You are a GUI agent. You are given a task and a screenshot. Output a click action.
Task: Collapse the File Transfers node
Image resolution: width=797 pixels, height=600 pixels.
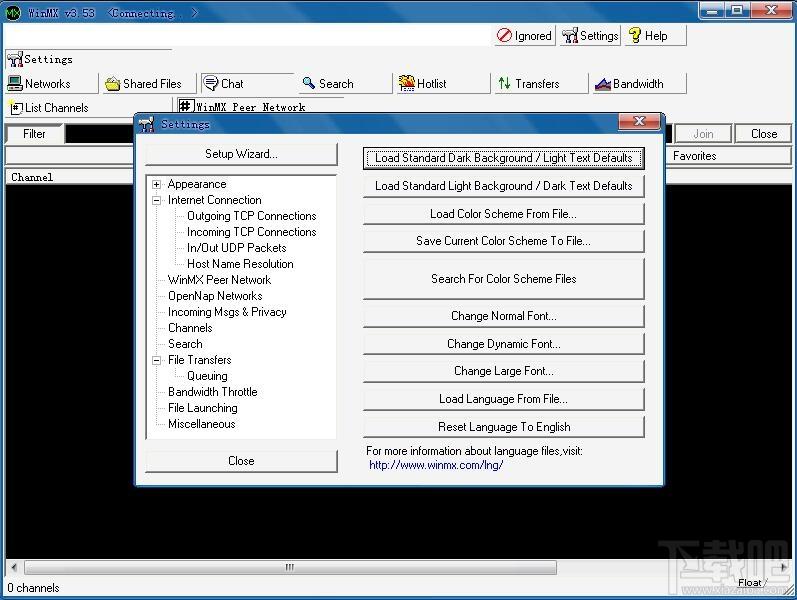pyautogui.click(x=157, y=360)
